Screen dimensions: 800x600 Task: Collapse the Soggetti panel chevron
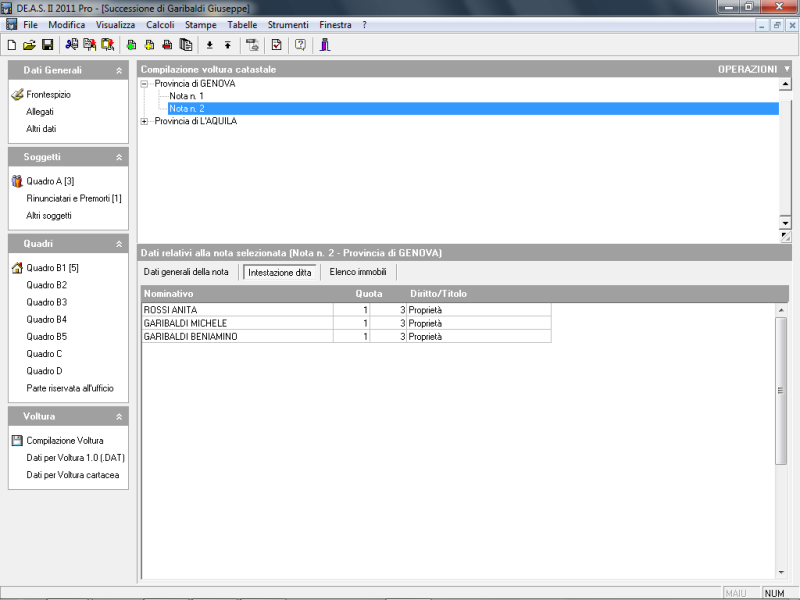pyautogui.click(x=119, y=158)
